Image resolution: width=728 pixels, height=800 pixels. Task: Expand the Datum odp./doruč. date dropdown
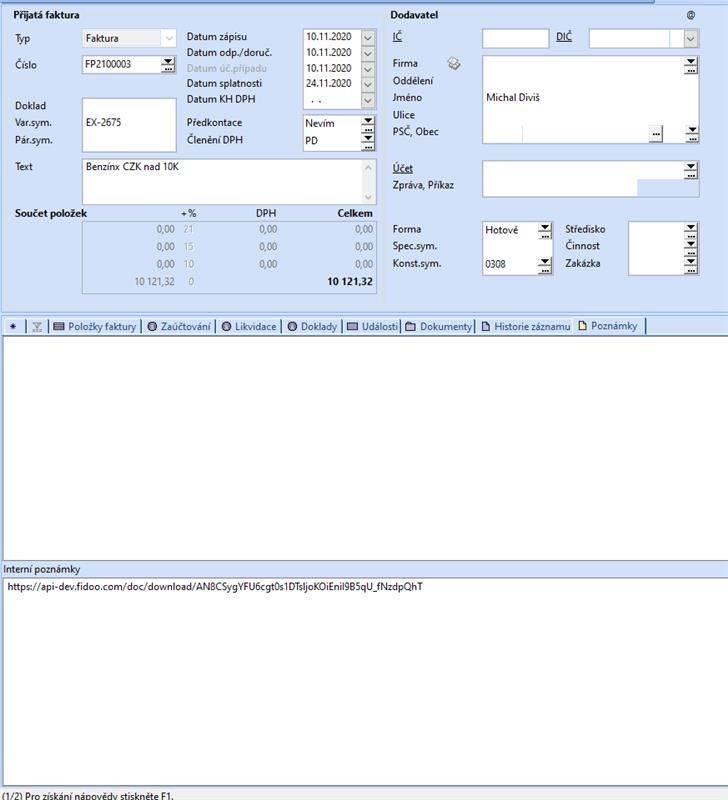tap(368, 53)
